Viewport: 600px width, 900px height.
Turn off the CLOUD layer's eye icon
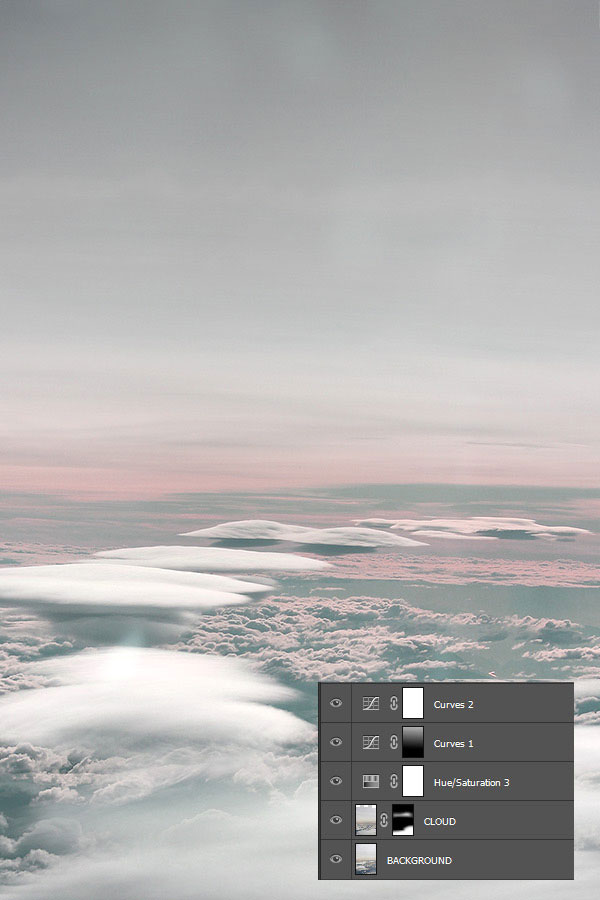[x=336, y=821]
